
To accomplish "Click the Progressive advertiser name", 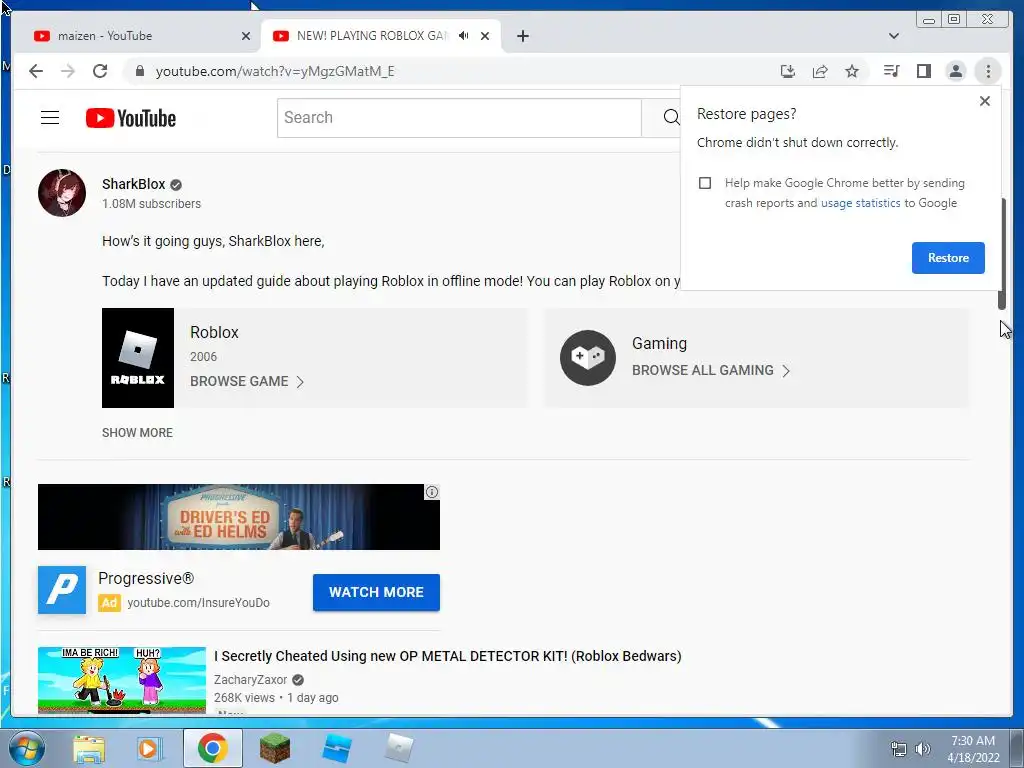I will coord(146,579).
